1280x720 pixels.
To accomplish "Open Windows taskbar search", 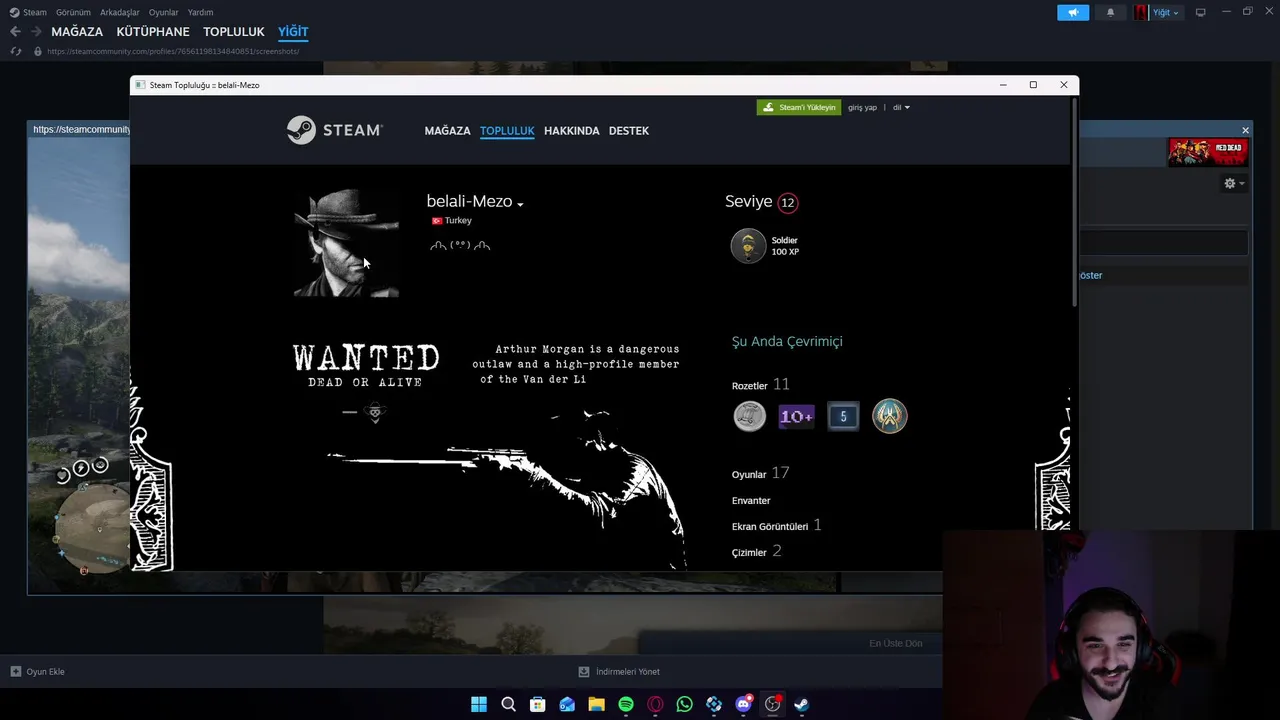I will point(508,704).
